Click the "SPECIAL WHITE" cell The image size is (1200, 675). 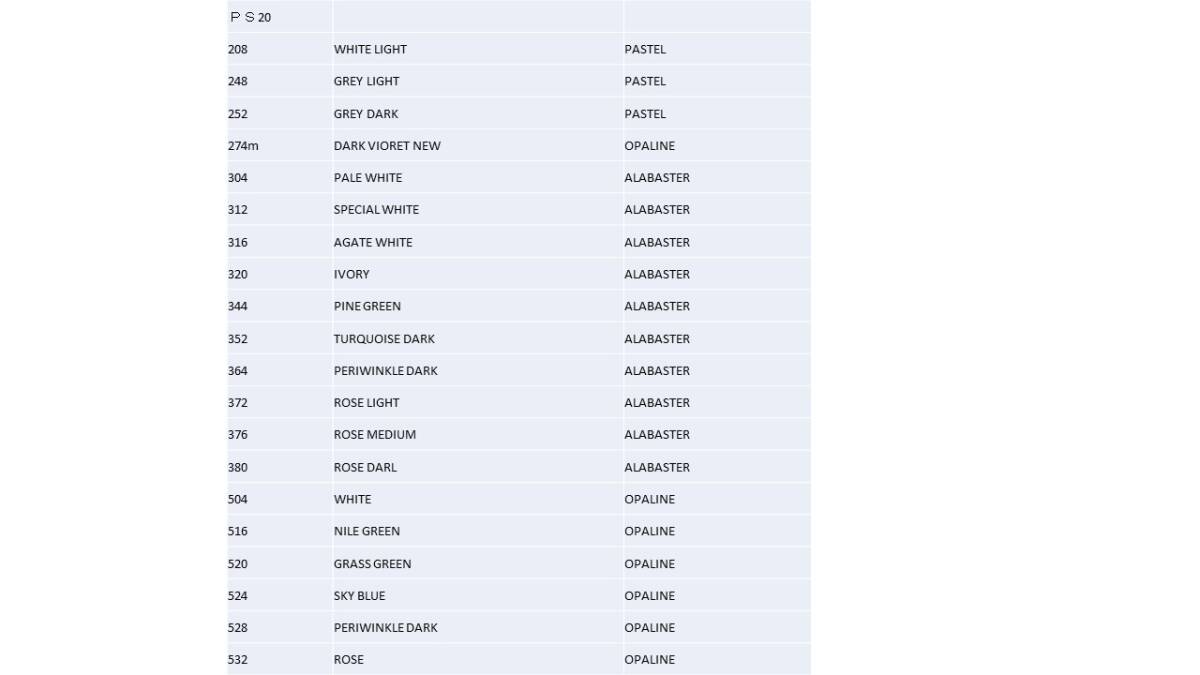(x=376, y=210)
